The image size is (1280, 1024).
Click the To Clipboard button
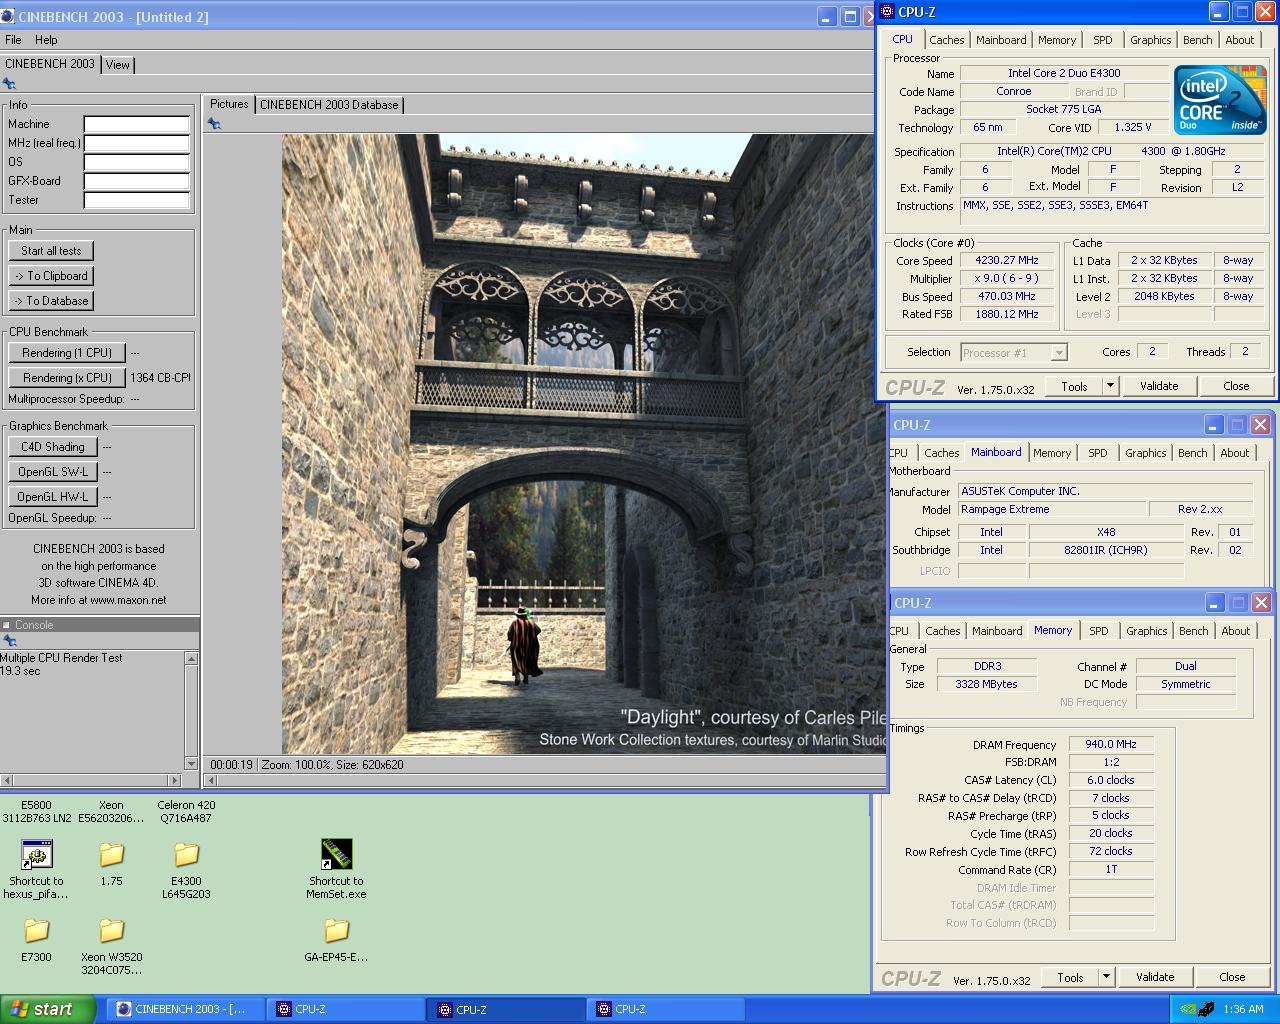pyautogui.click(x=51, y=276)
